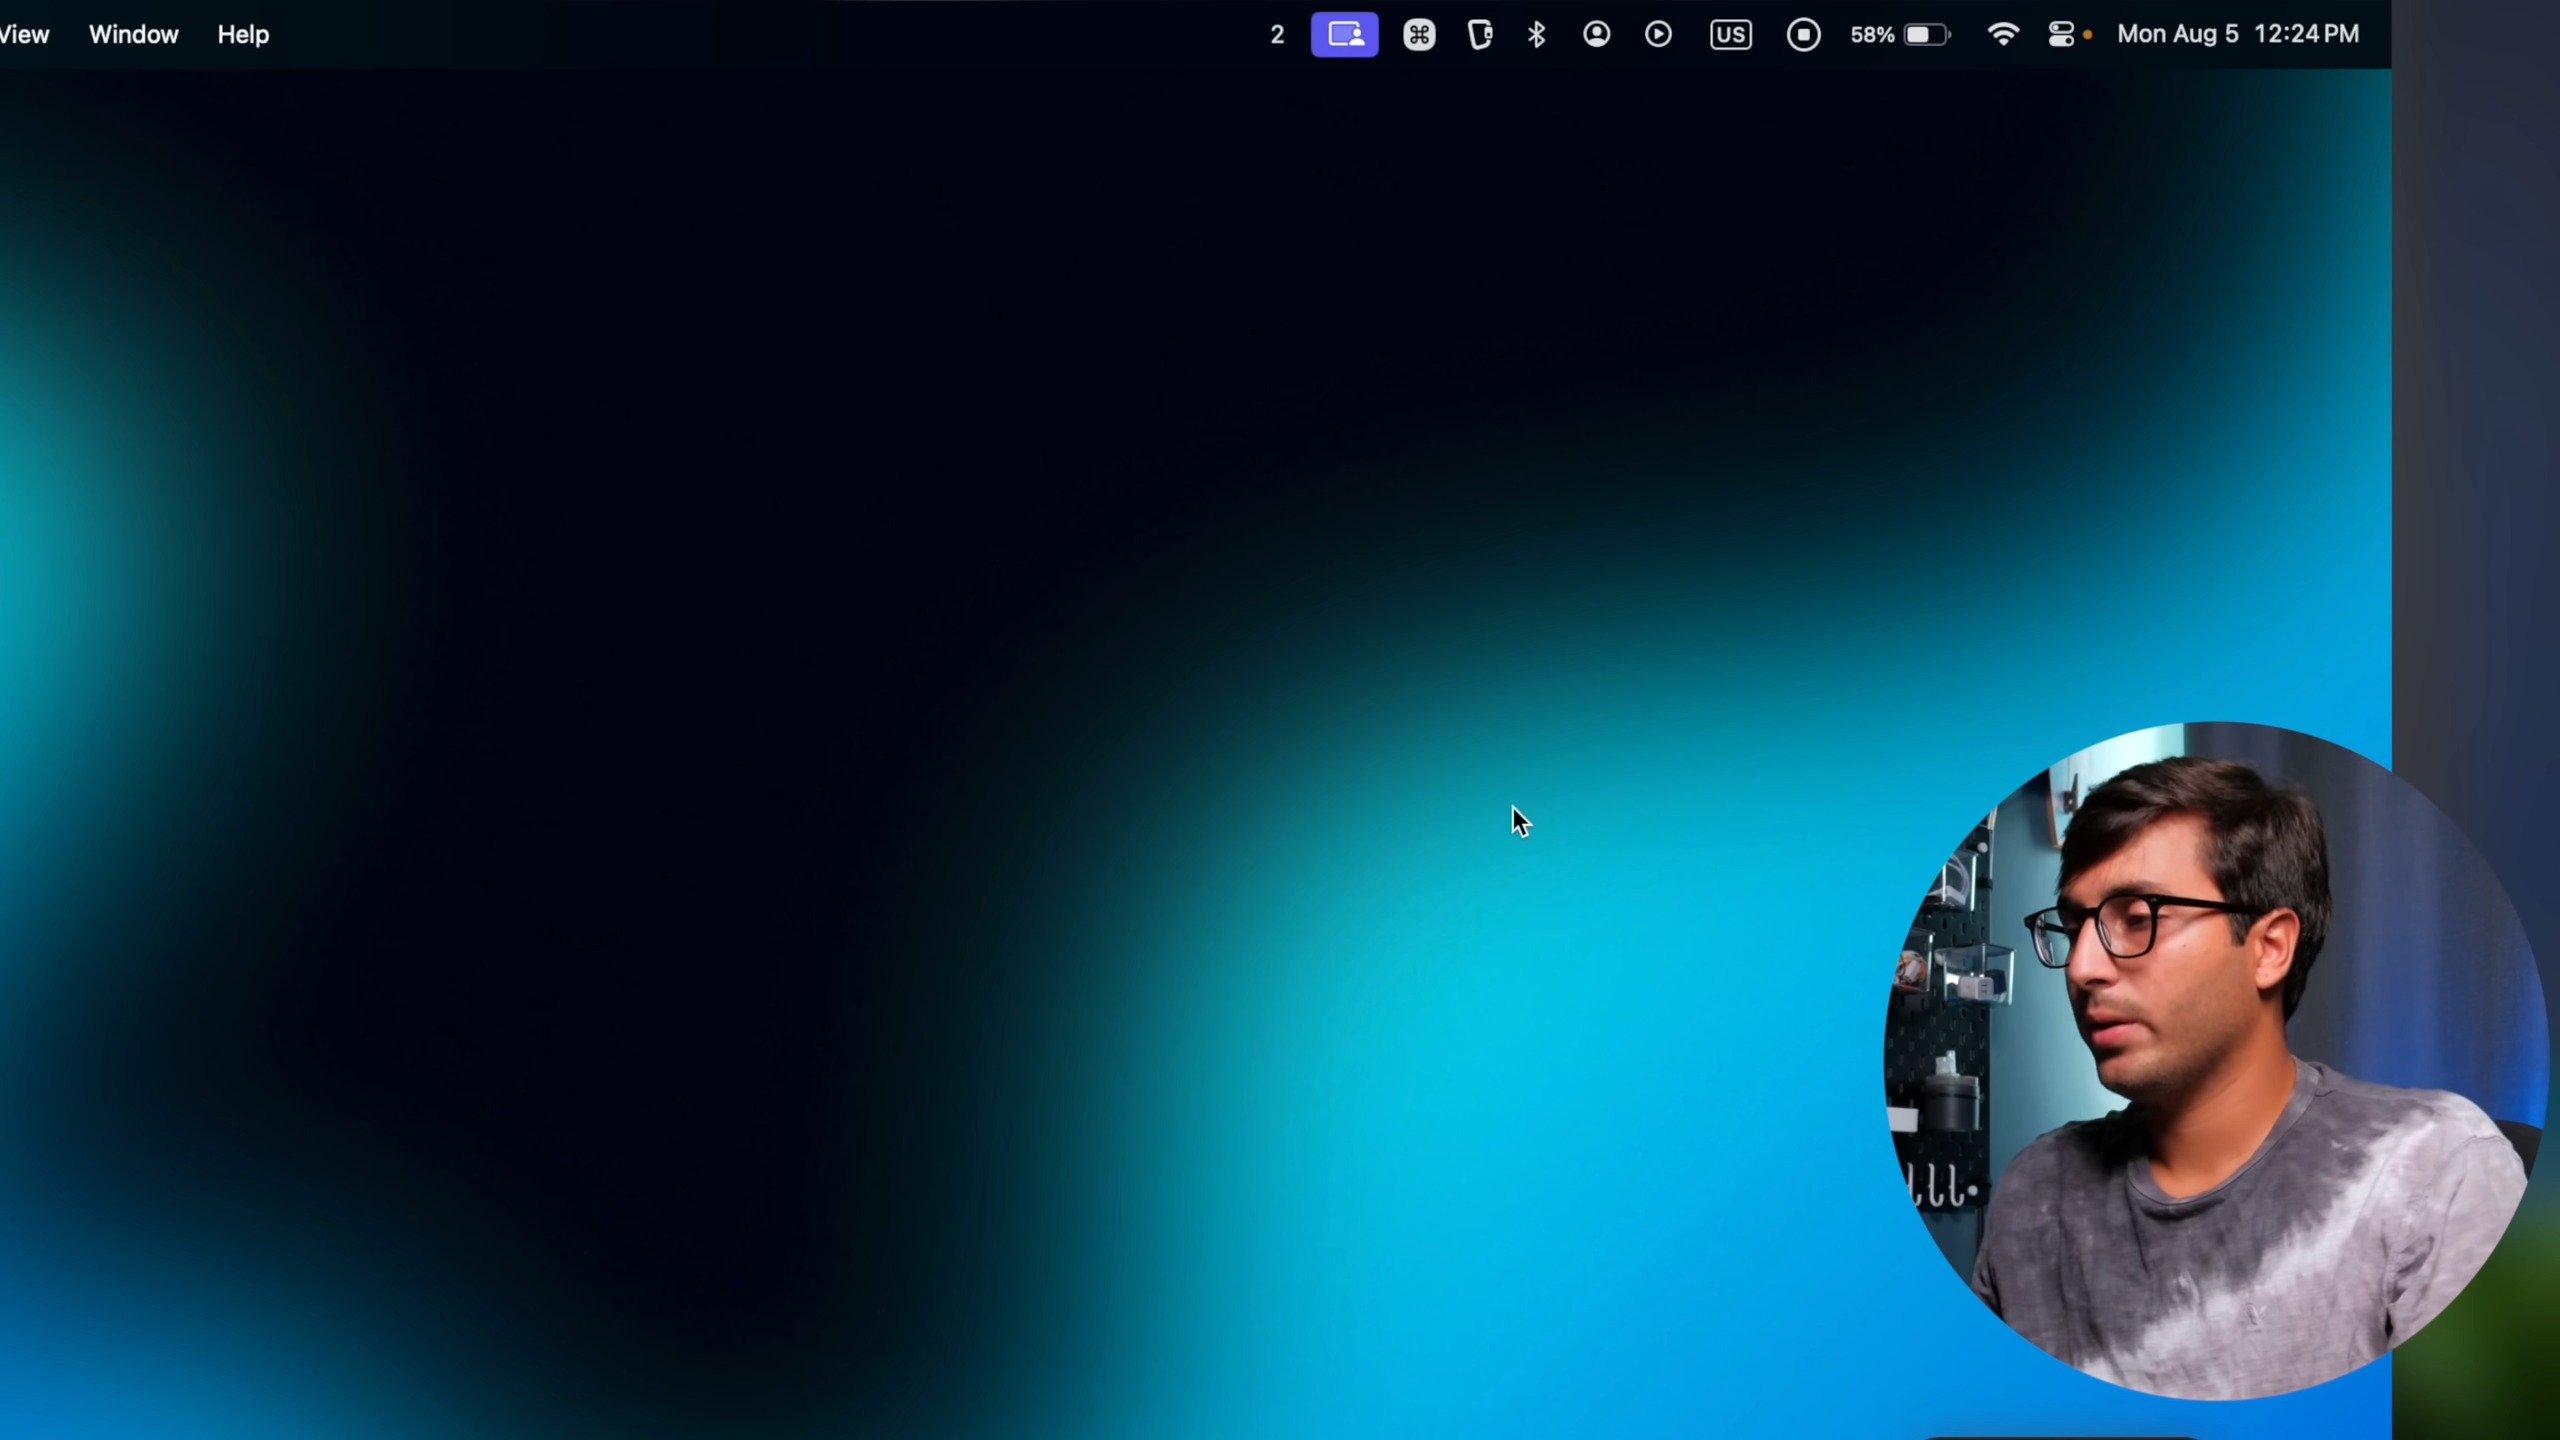
Task: Click the user account circle icon
Action: point(1597,35)
